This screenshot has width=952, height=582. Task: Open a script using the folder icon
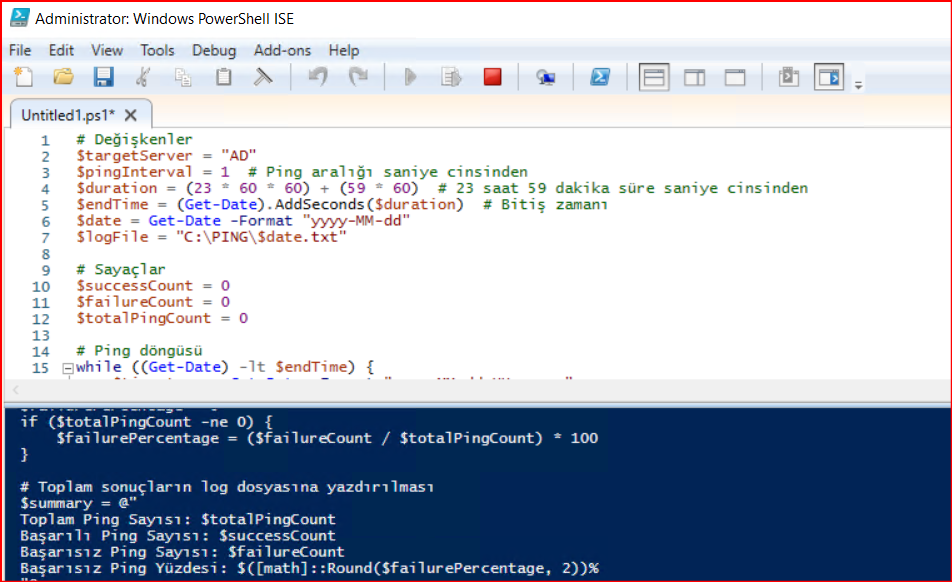point(63,77)
